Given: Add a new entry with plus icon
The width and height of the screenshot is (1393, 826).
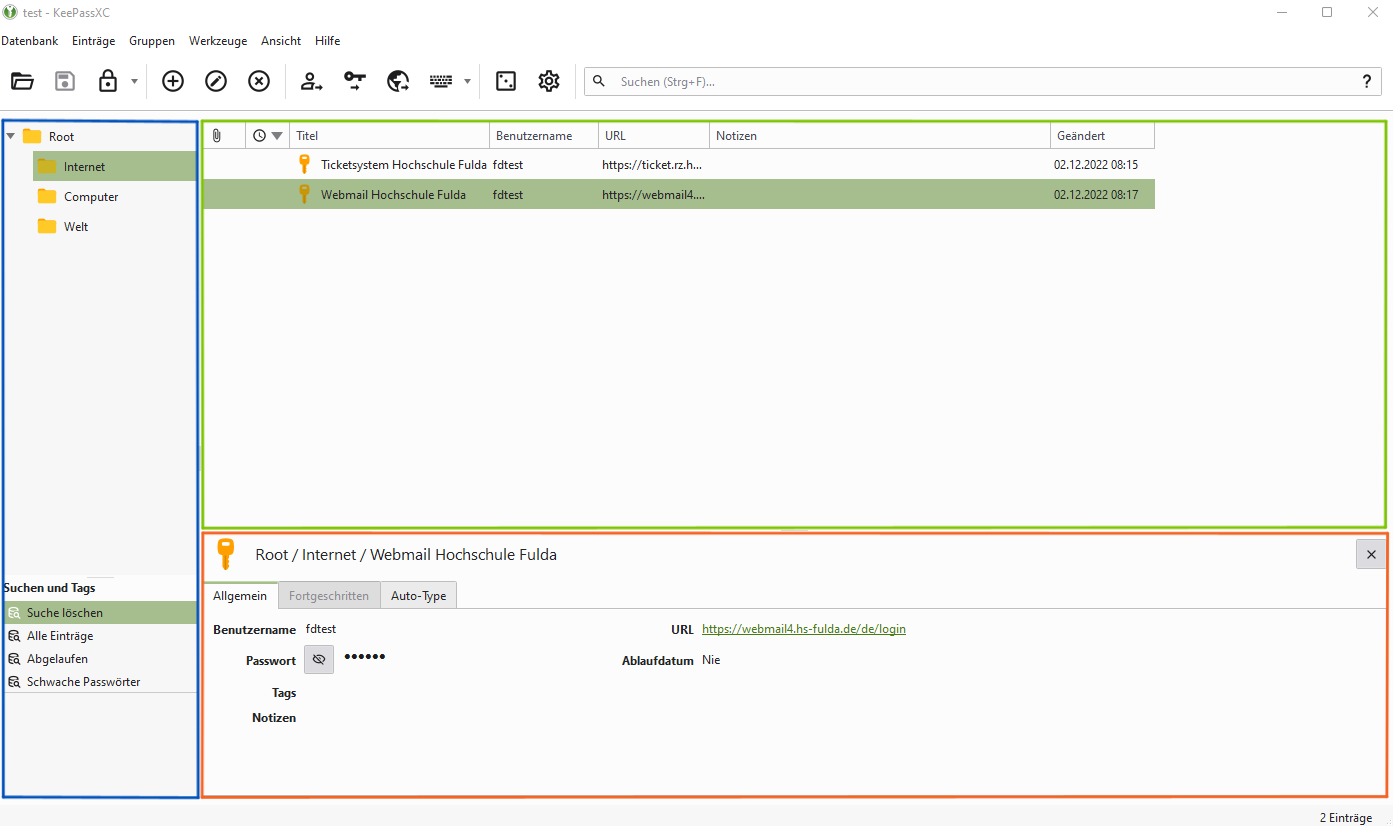Looking at the screenshot, I should [173, 82].
